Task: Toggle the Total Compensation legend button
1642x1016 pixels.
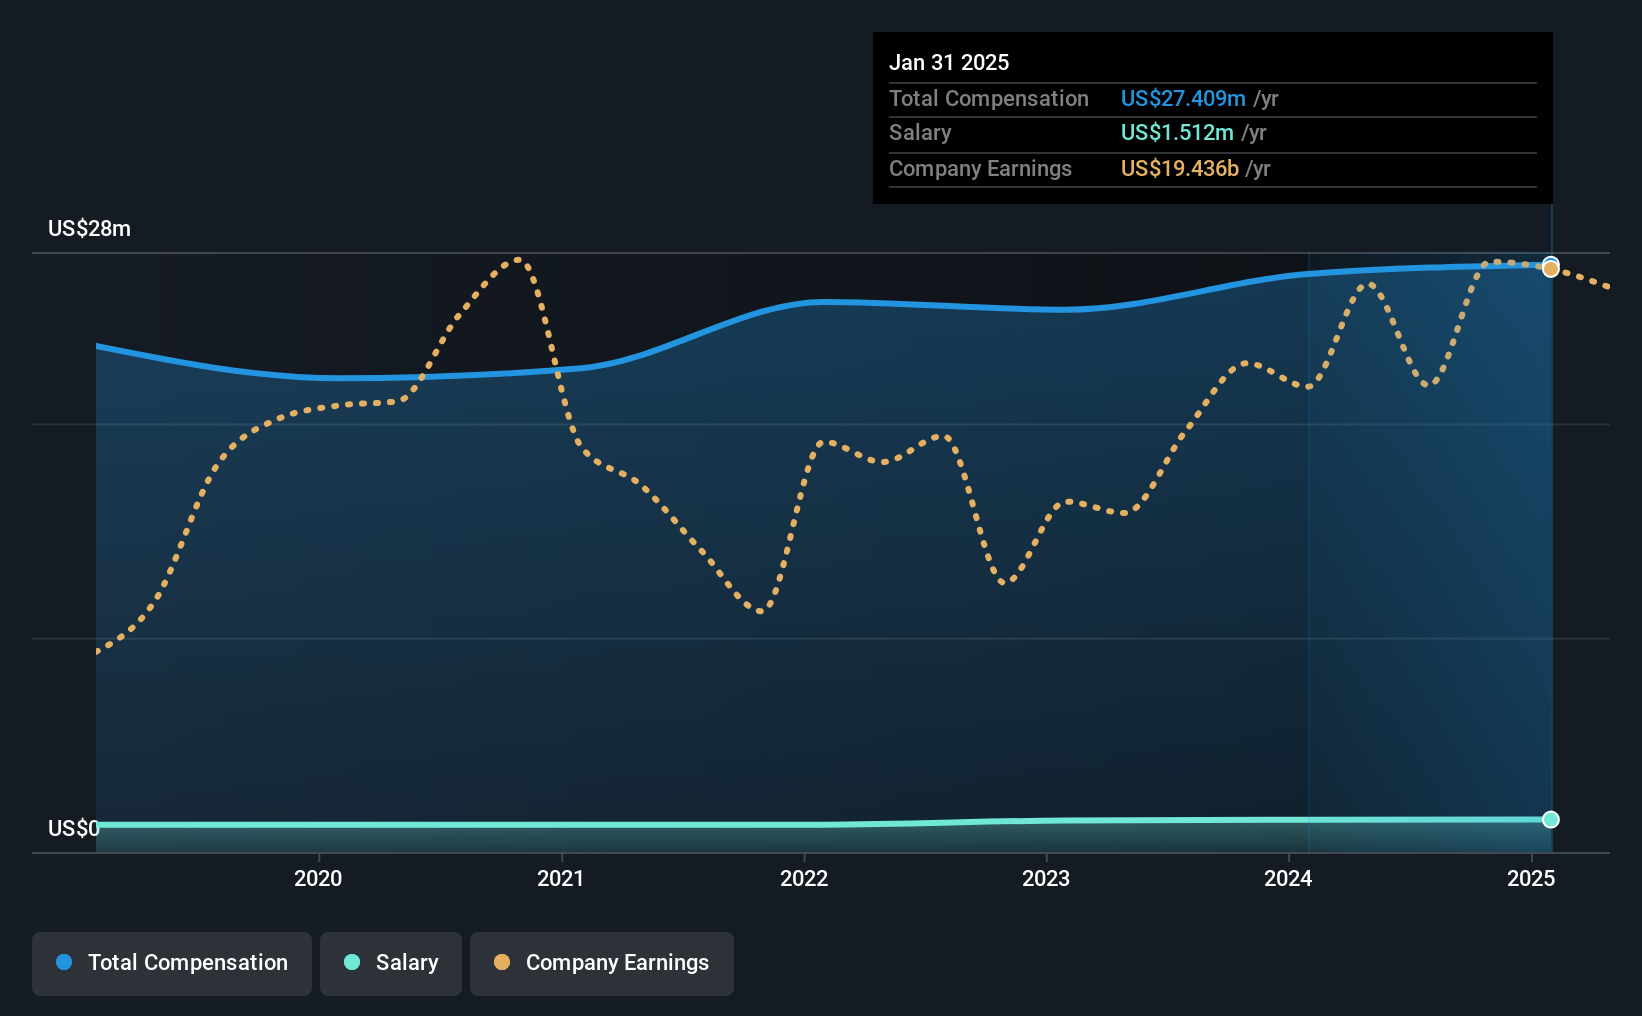Action: pos(172,963)
